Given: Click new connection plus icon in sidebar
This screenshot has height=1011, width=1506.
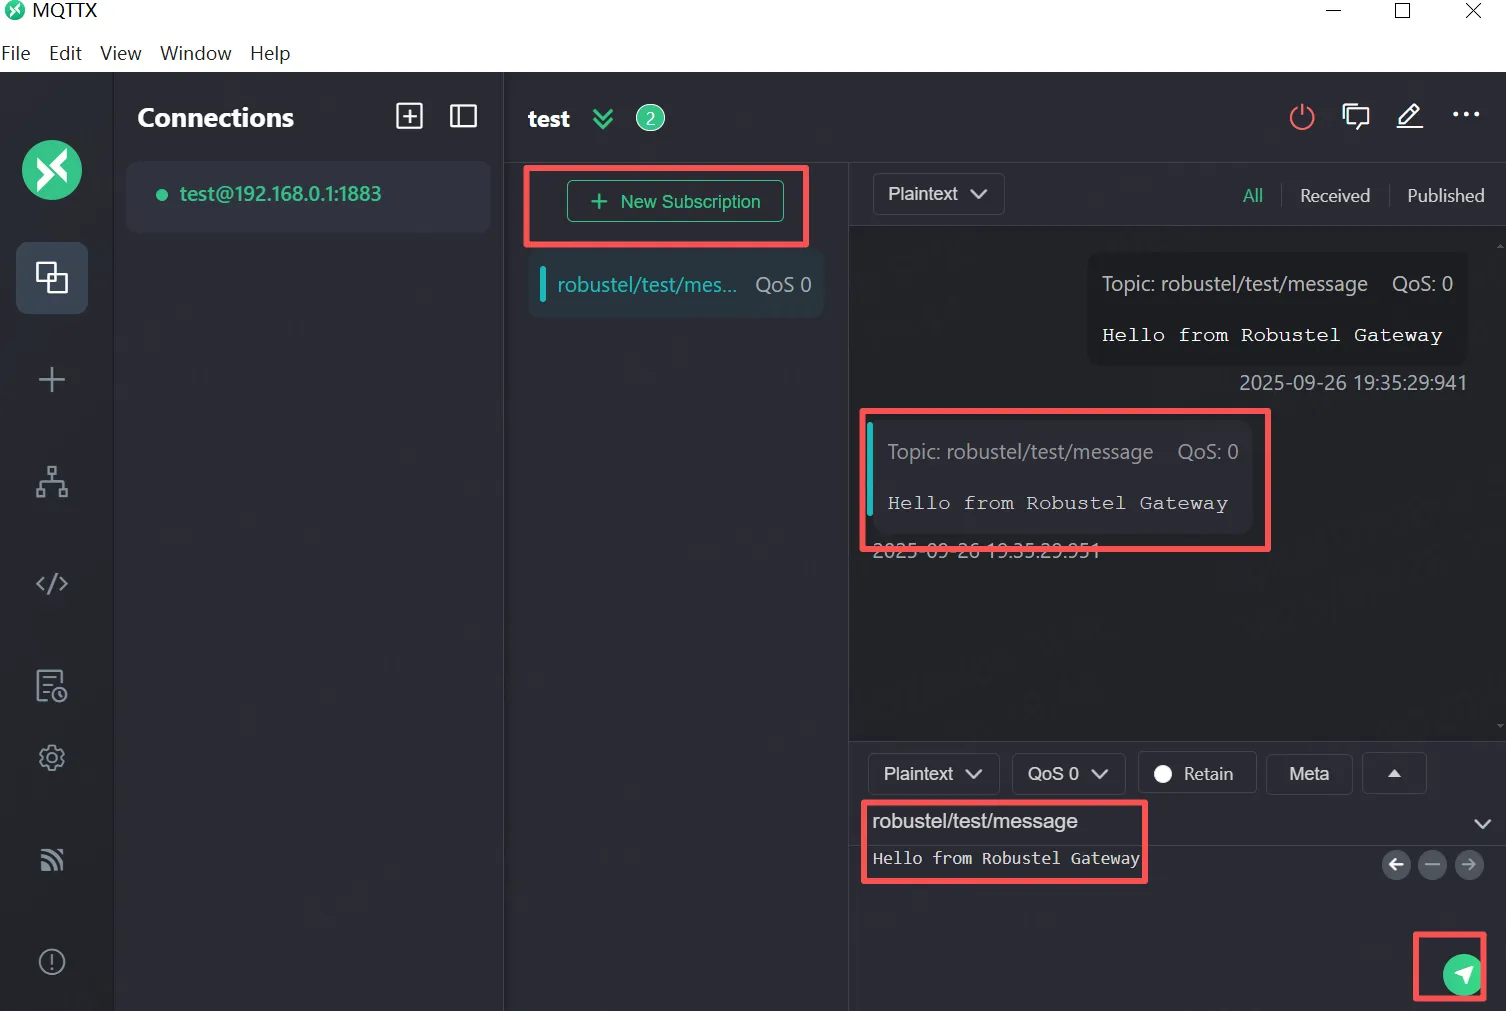Looking at the screenshot, I should (x=52, y=380).
